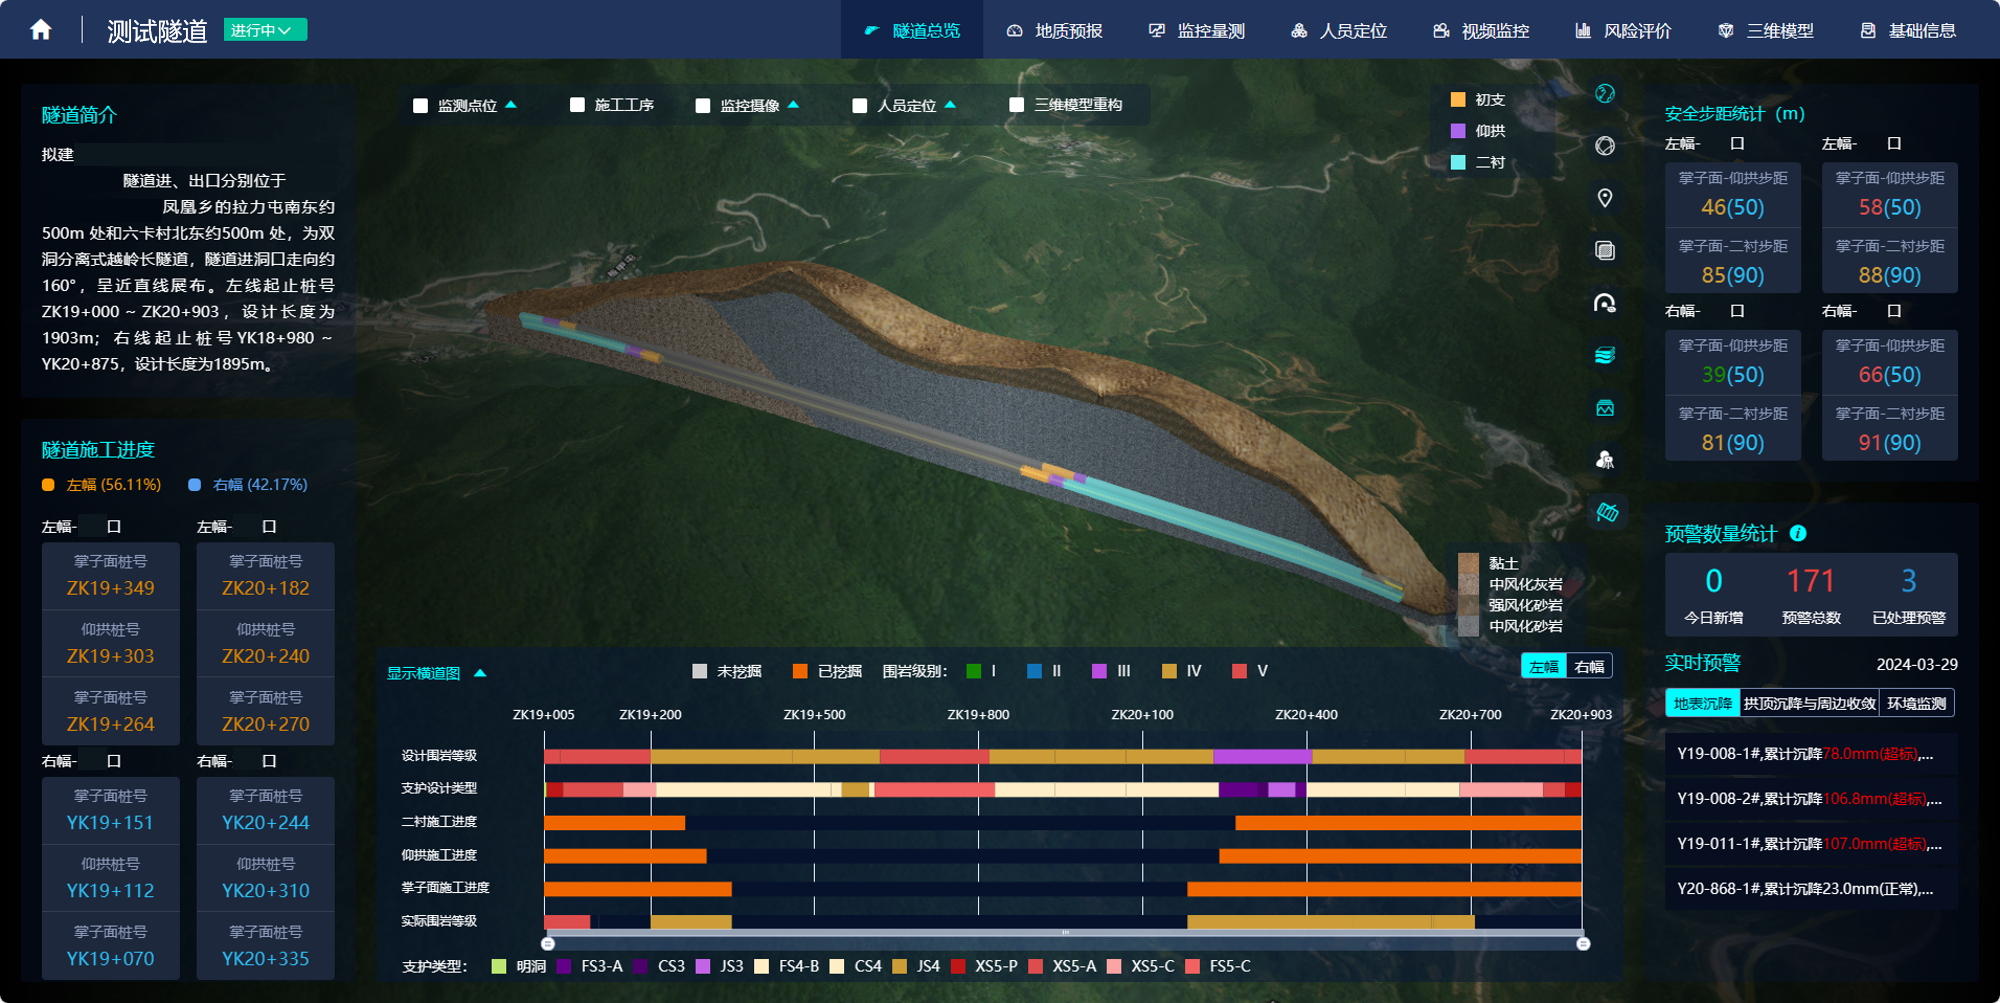The height and width of the screenshot is (1003, 2000).
Task: Open info icon beside 预警数量统计
Action: pyautogui.click(x=1798, y=533)
